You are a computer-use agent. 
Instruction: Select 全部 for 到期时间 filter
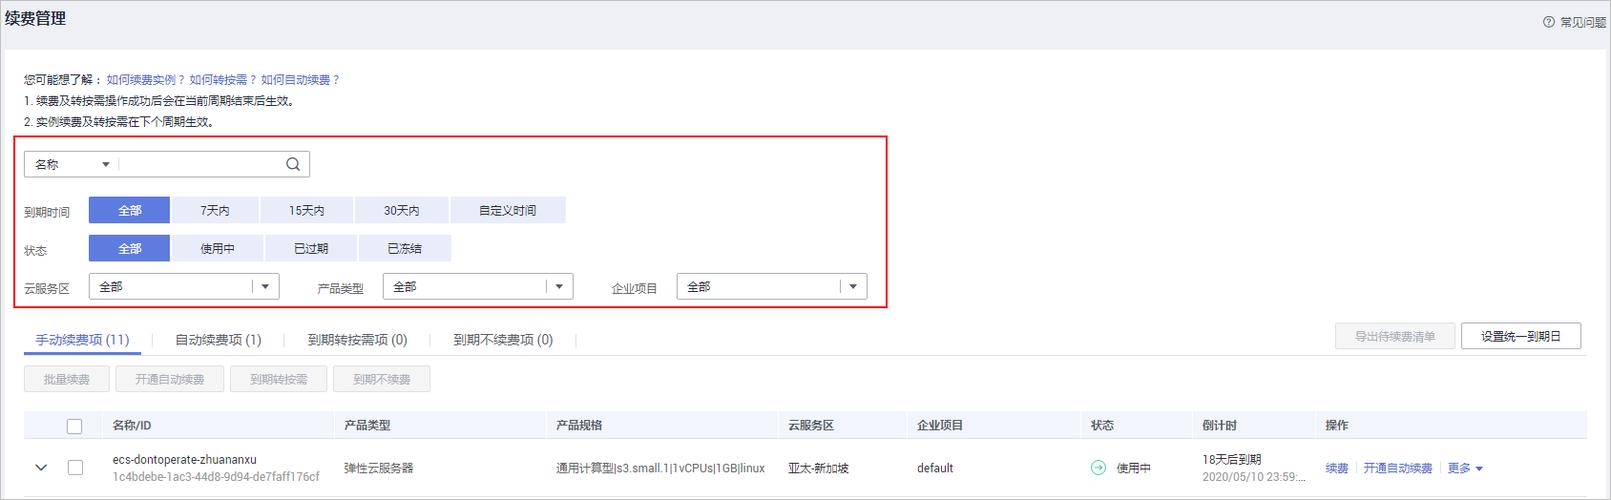[x=130, y=210]
